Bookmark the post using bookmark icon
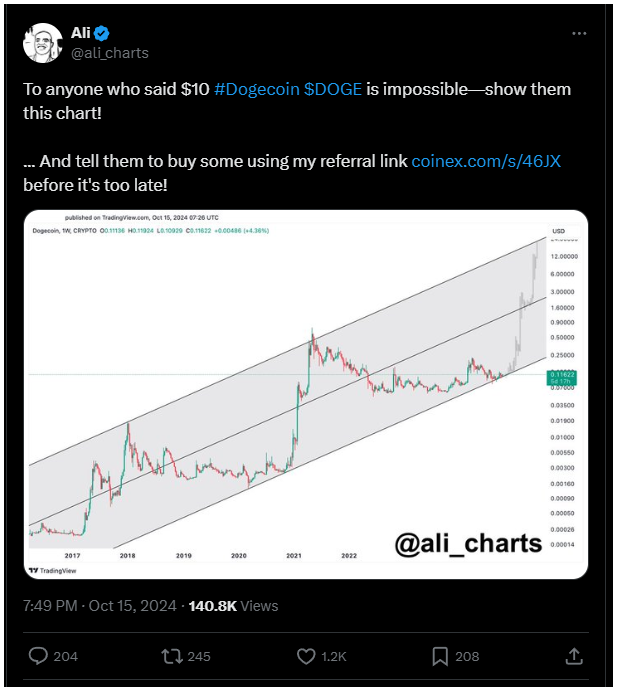 click(x=440, y=656)
